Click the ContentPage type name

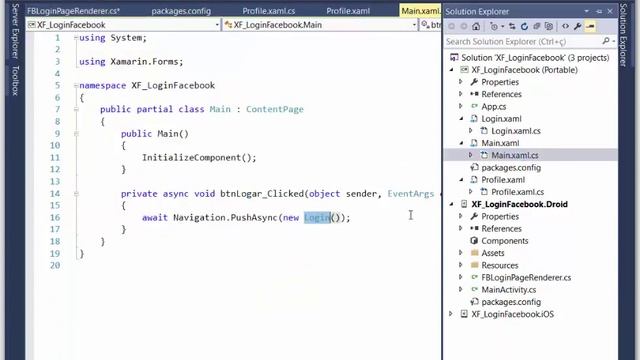(x=275, y=109)
